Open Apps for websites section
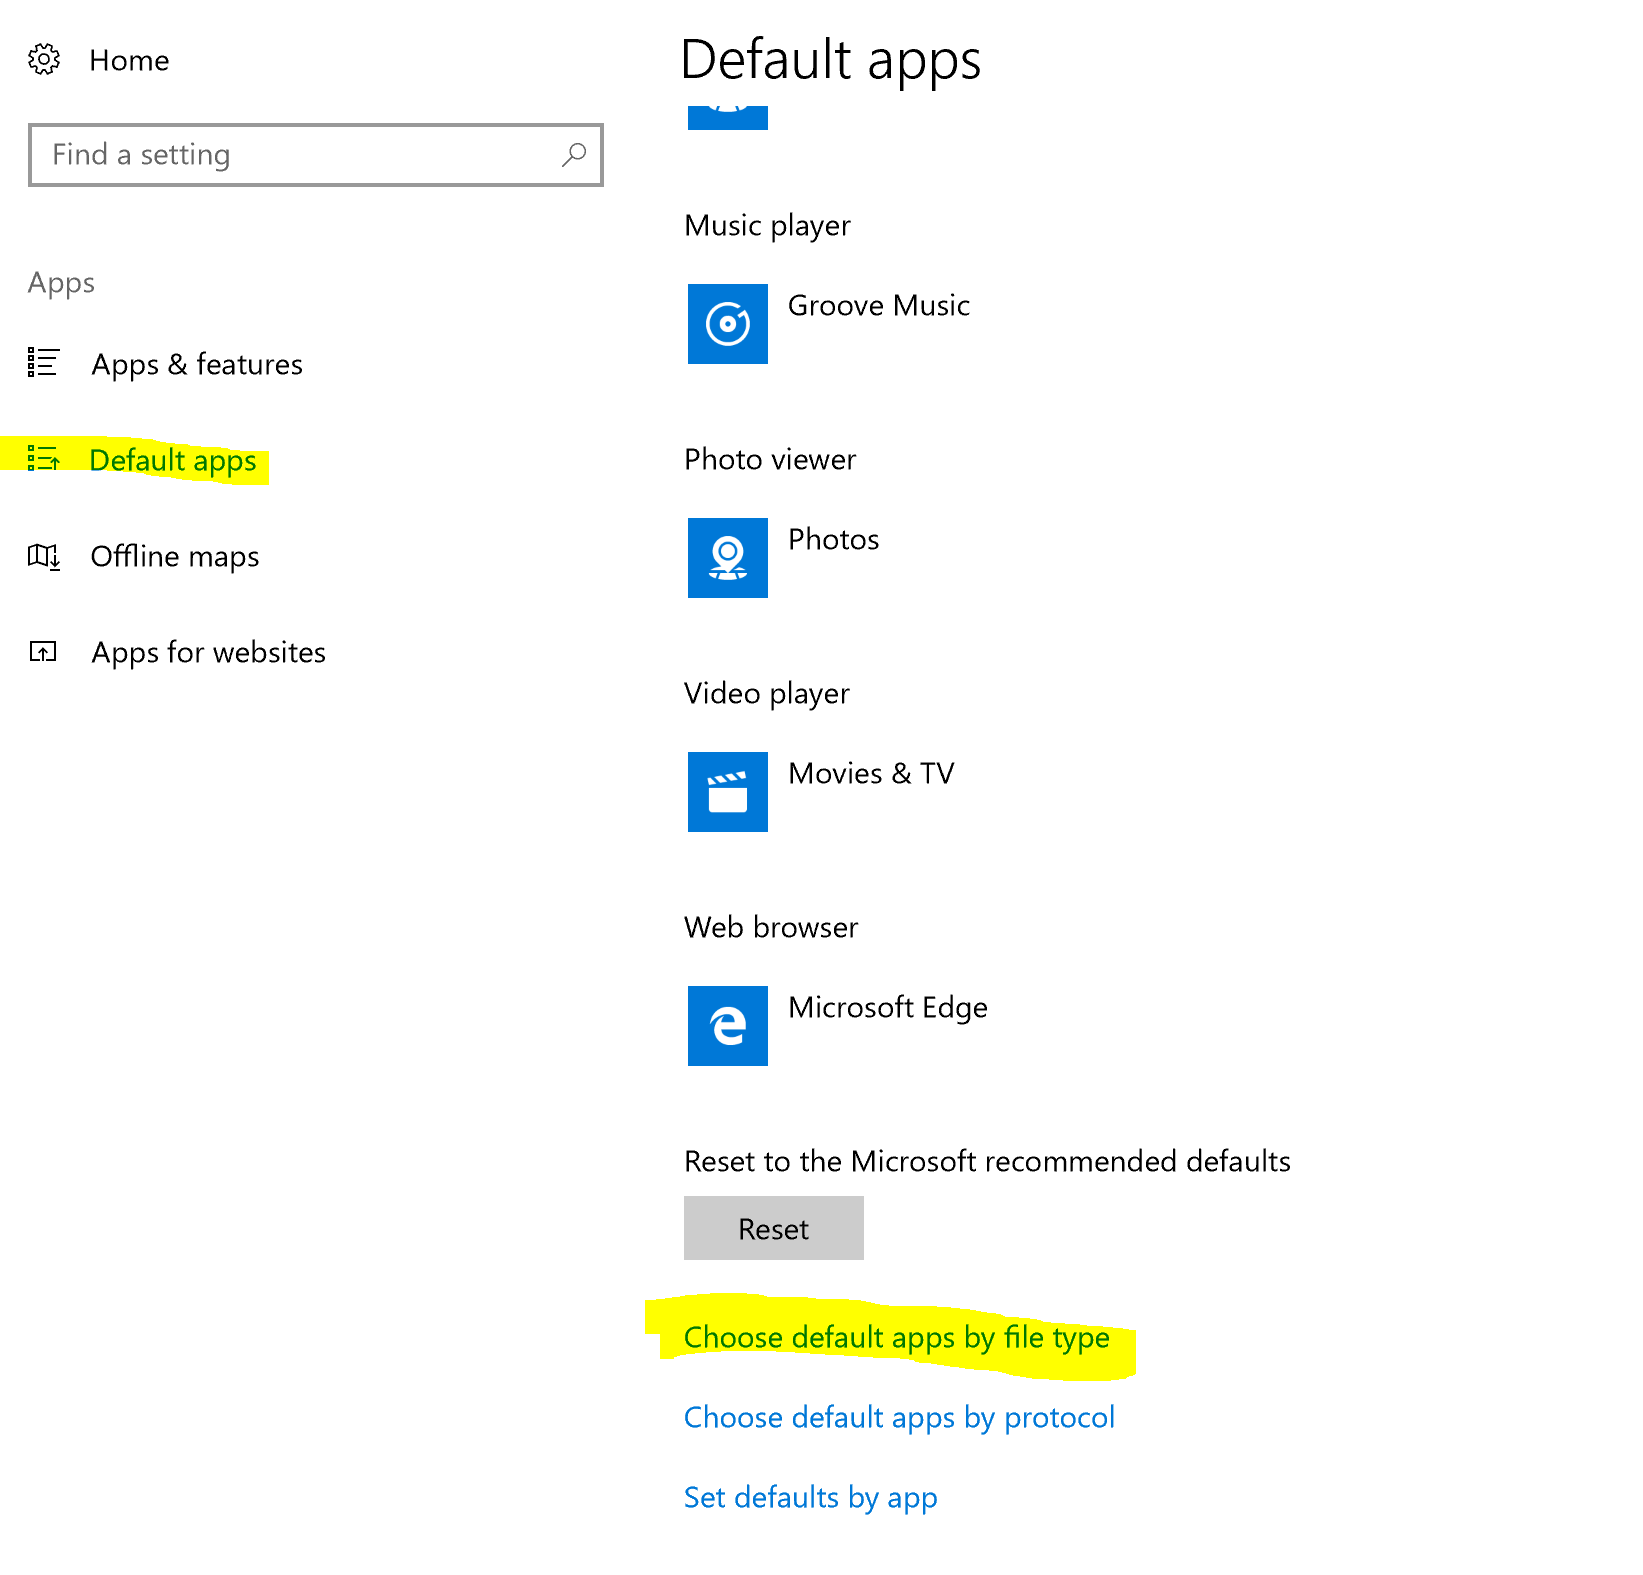This screenshot has width=1643, height=1575. [x=209, y=652]
